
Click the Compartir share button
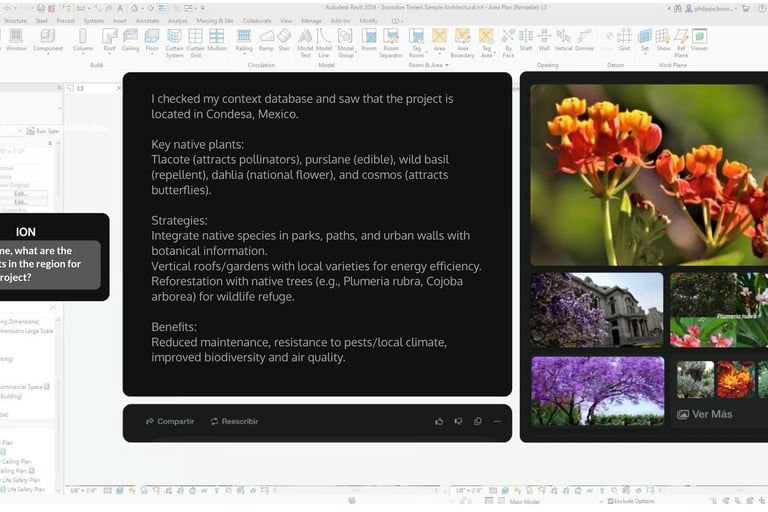(170, 421)
